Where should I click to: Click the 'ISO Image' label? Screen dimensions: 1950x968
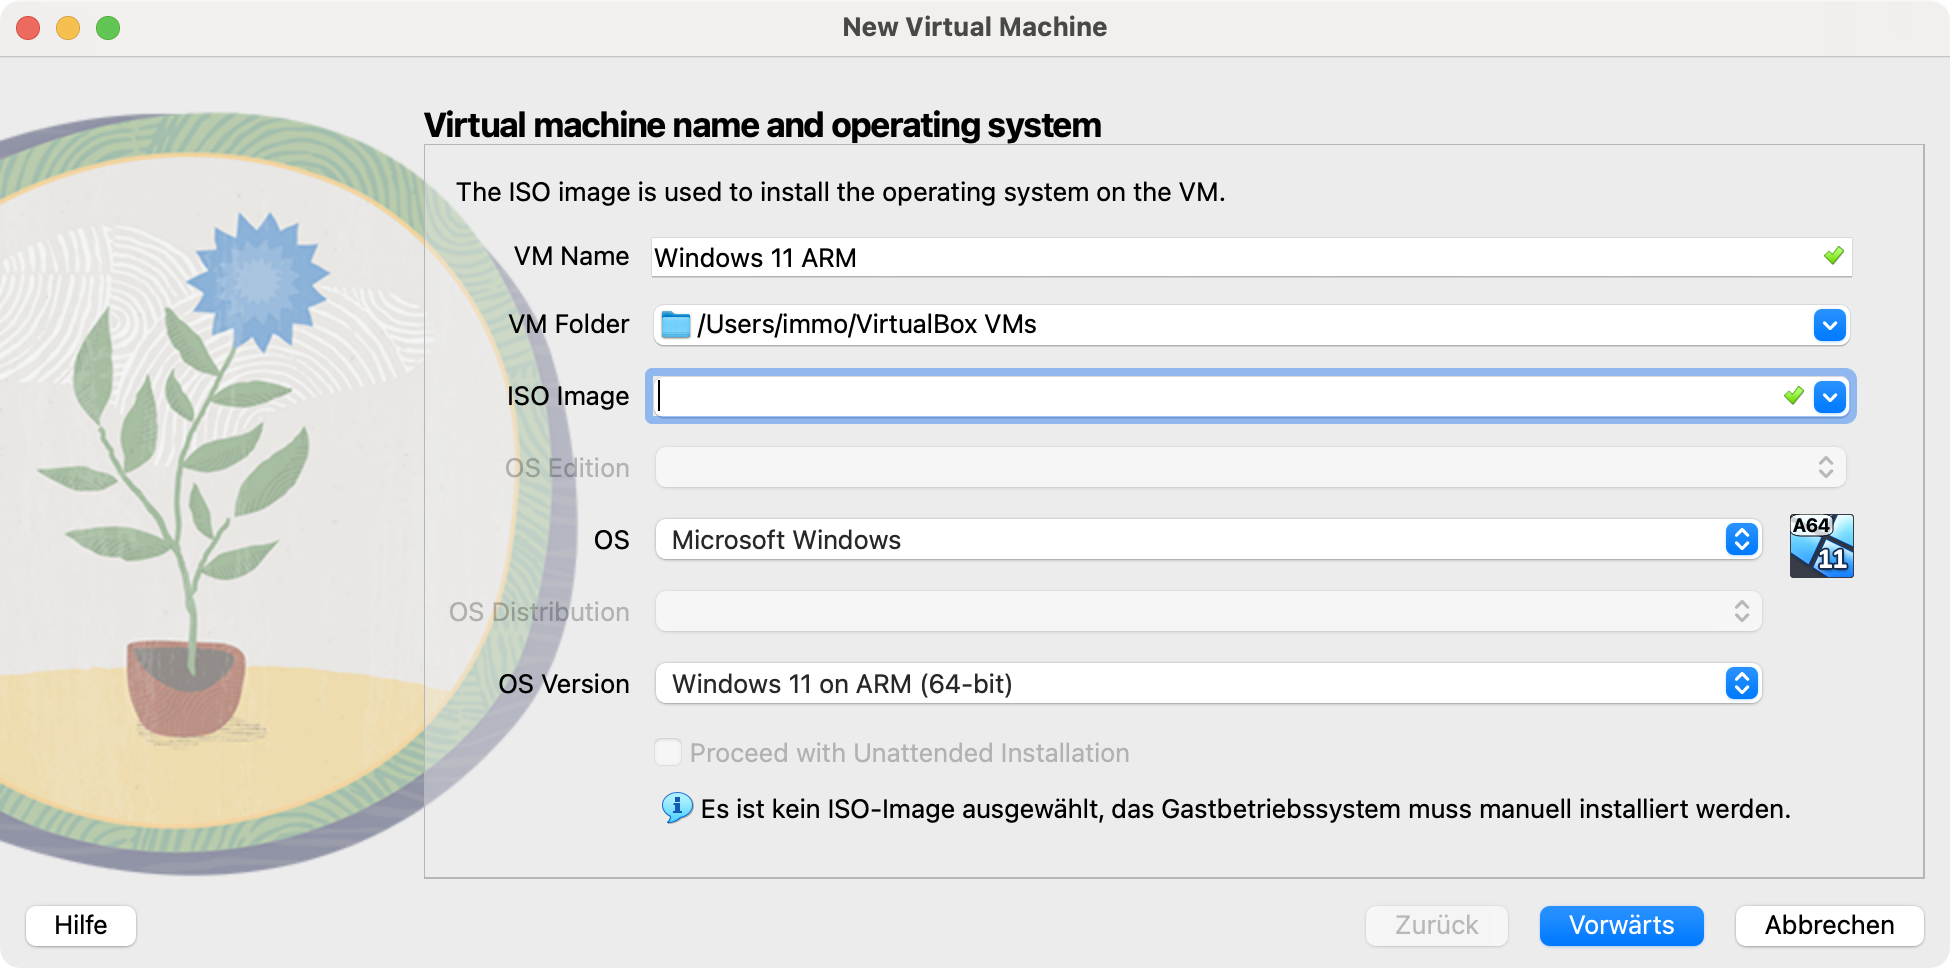pyautogui.click(x=568, y=396)
